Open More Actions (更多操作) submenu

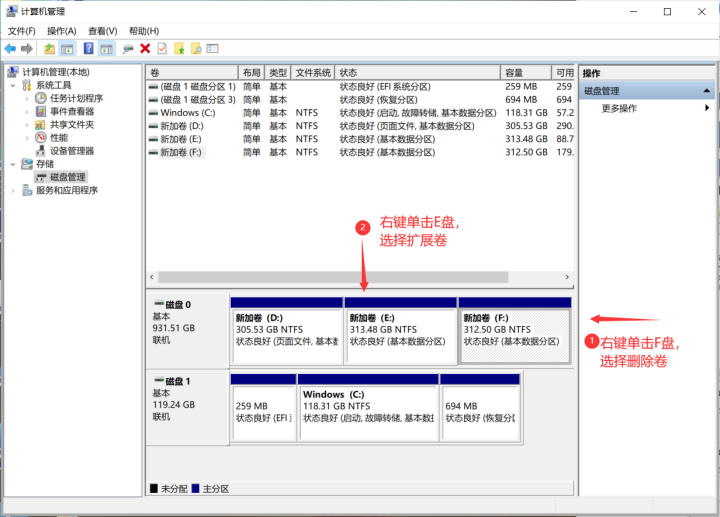[x=619, y=108]
